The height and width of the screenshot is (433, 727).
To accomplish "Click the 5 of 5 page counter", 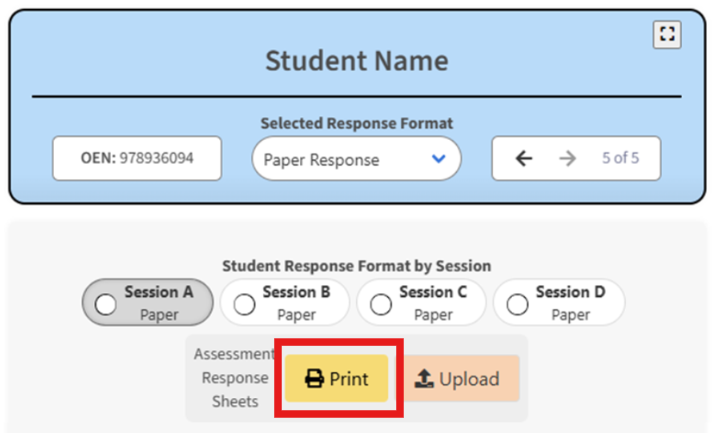I will [x=620, y=158].
